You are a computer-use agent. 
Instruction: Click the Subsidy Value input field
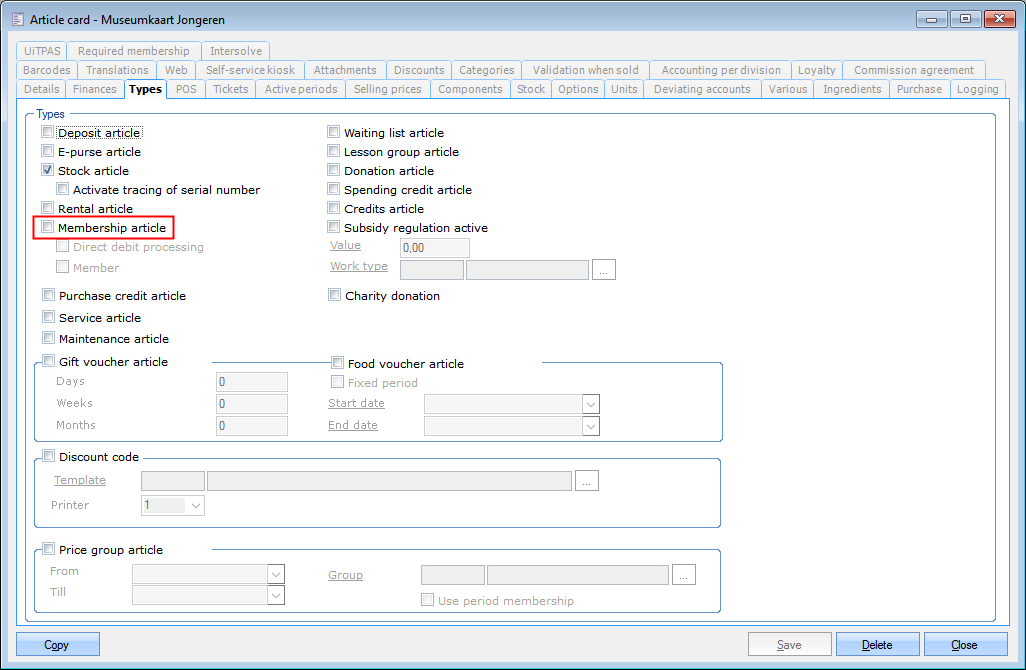pyautogui.click(x=434, y=248)
